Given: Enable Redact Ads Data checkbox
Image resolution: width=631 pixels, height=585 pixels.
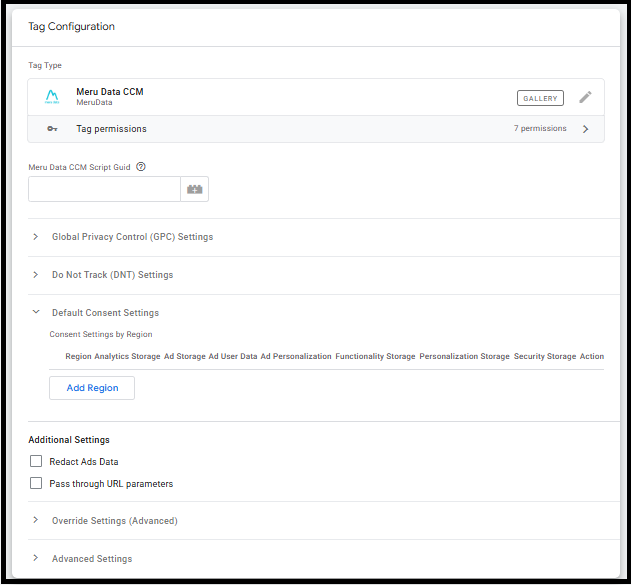Looking at the screenshot, I should click(x=36, y=462).
